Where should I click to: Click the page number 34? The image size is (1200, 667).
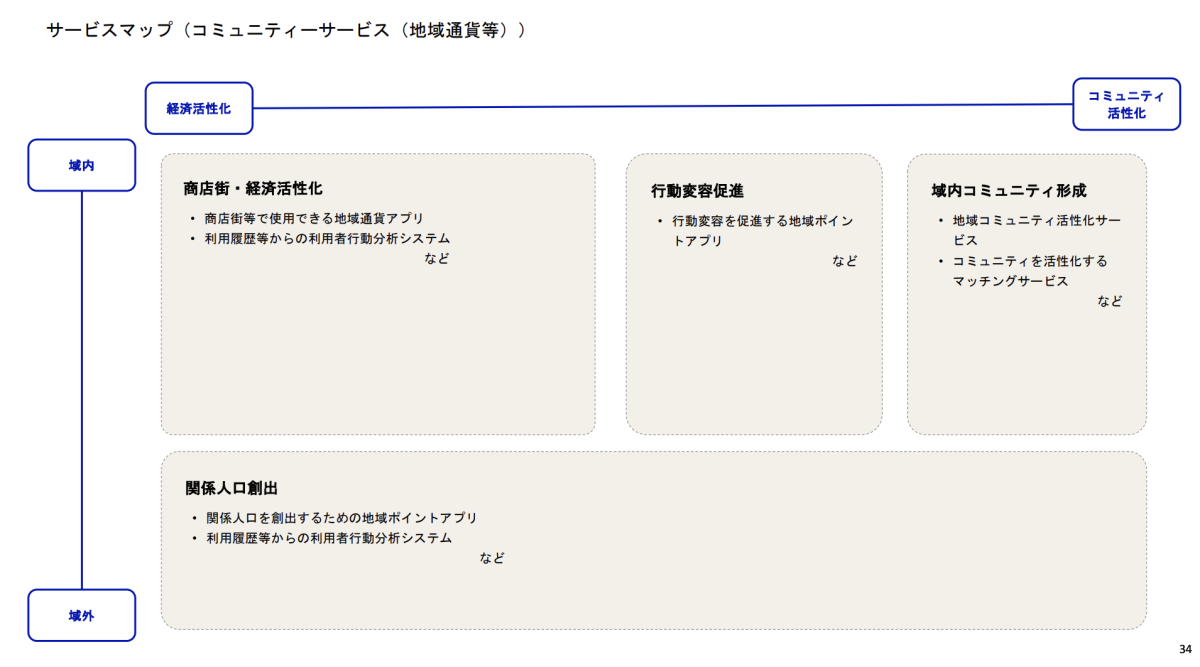(1185, 648)
